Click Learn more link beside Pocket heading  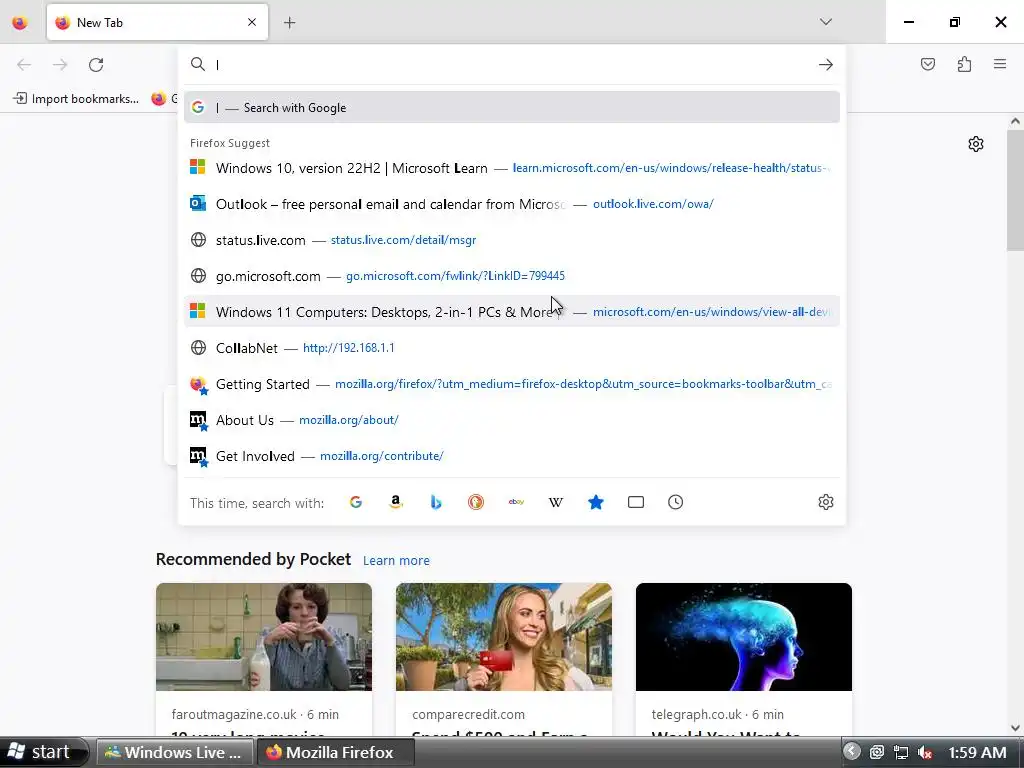(396, 560)
